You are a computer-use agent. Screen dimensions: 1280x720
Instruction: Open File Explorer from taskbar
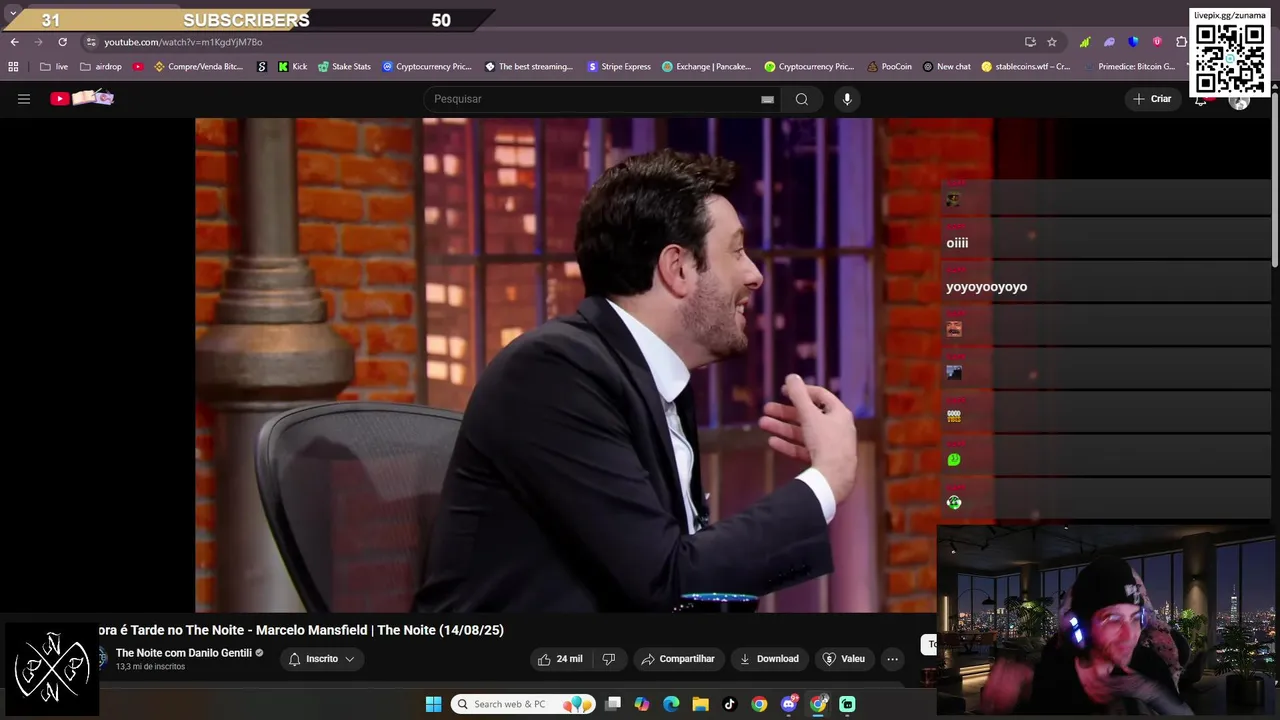700,704
